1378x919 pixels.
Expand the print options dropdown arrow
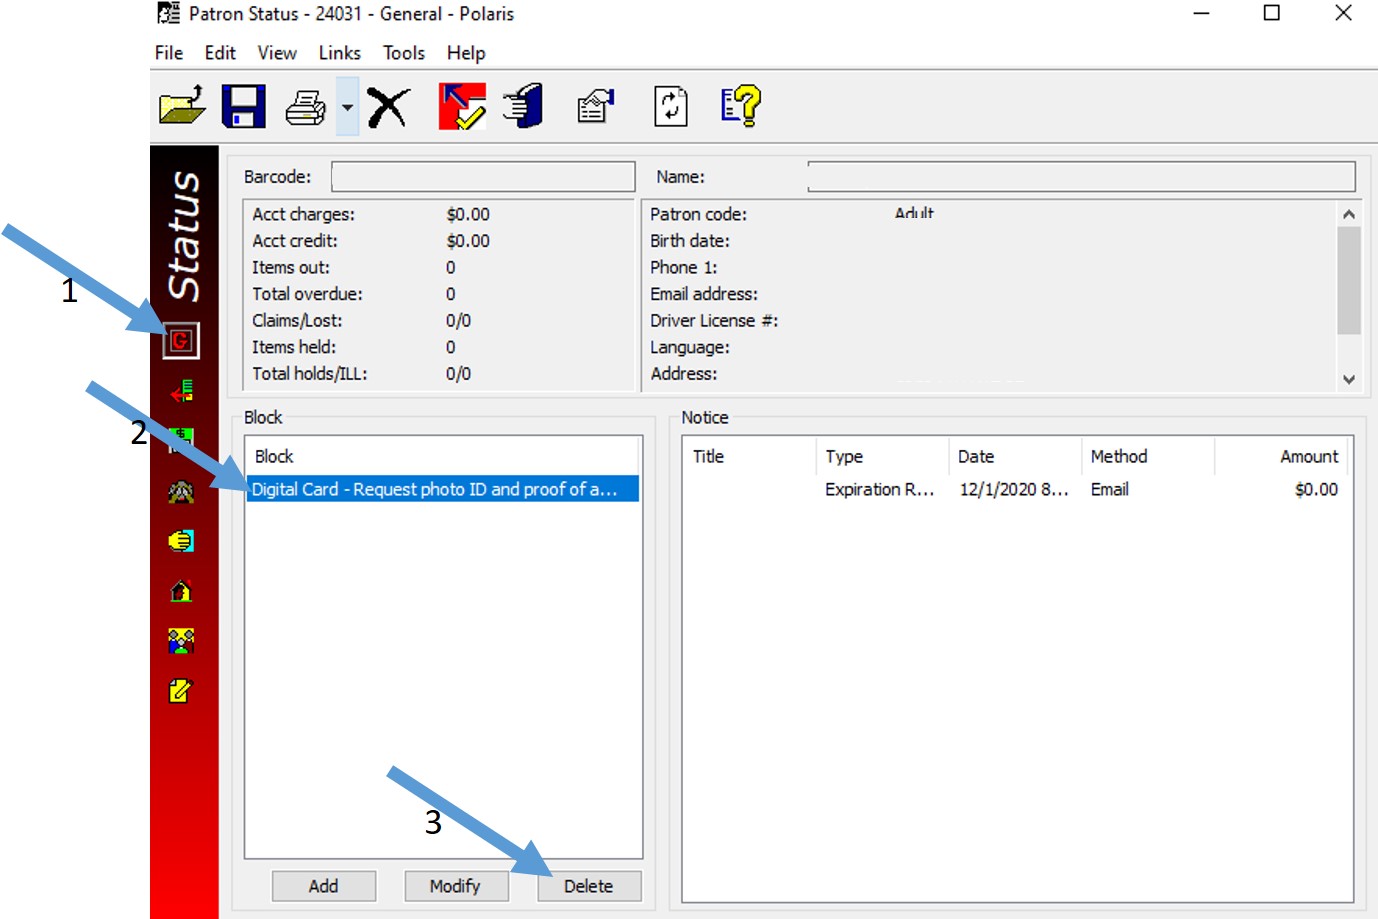tap(347, 106)
